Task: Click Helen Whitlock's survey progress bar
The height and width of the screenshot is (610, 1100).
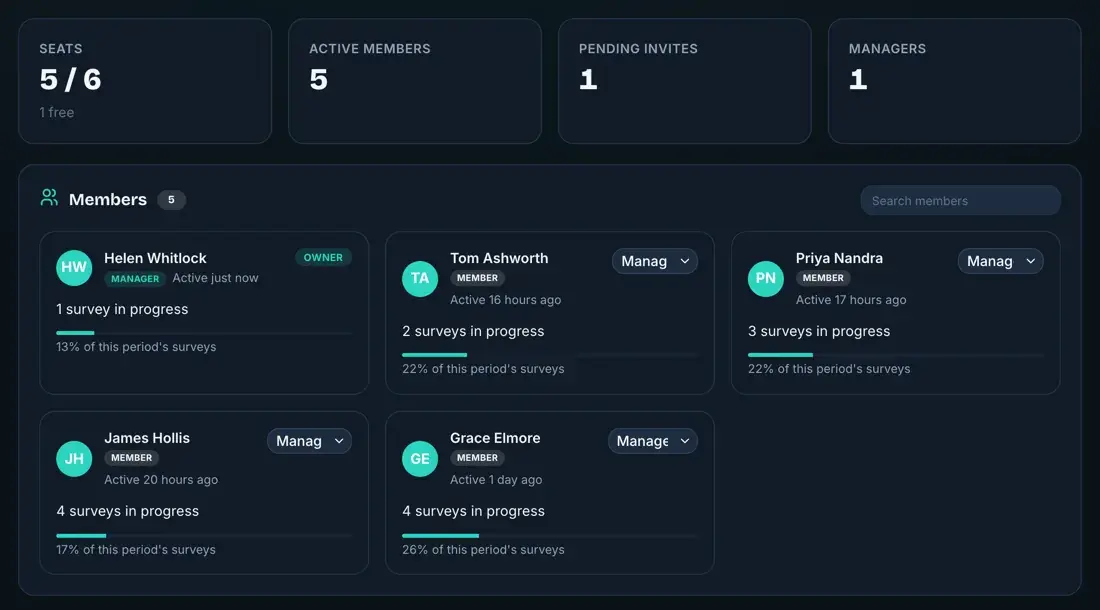Action: [x=204, y=333]
